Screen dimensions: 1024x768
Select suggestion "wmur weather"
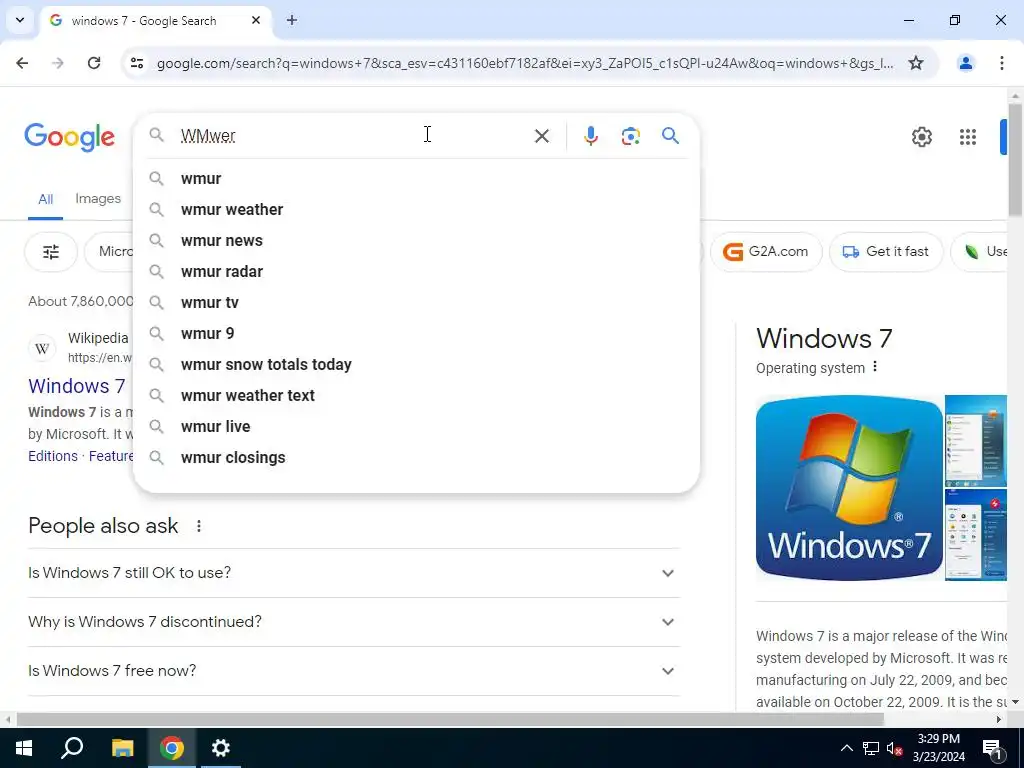tap(416, 210)
